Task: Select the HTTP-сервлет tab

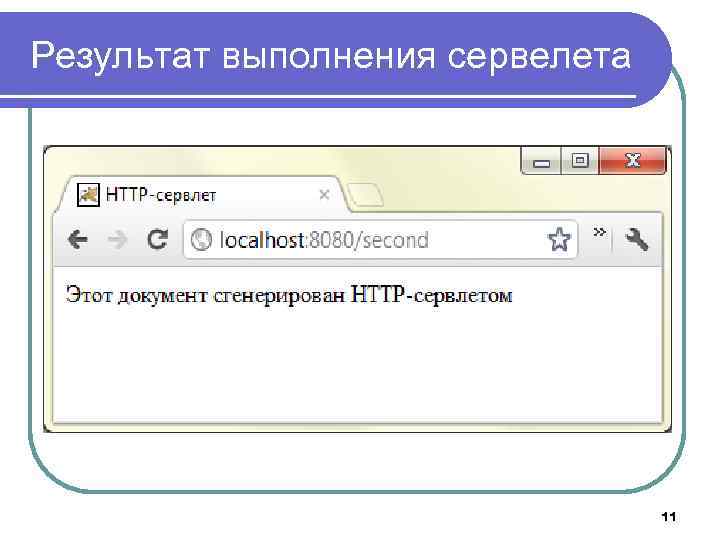Action: point(202,195)
